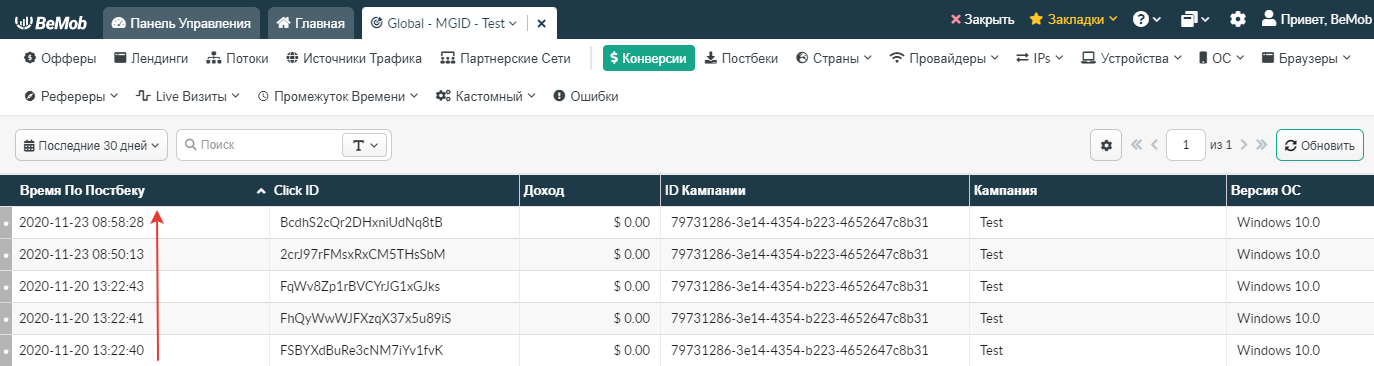The image size is (1374, 366).
Task: Go to Офферы report
Action: tap(60, 58)
